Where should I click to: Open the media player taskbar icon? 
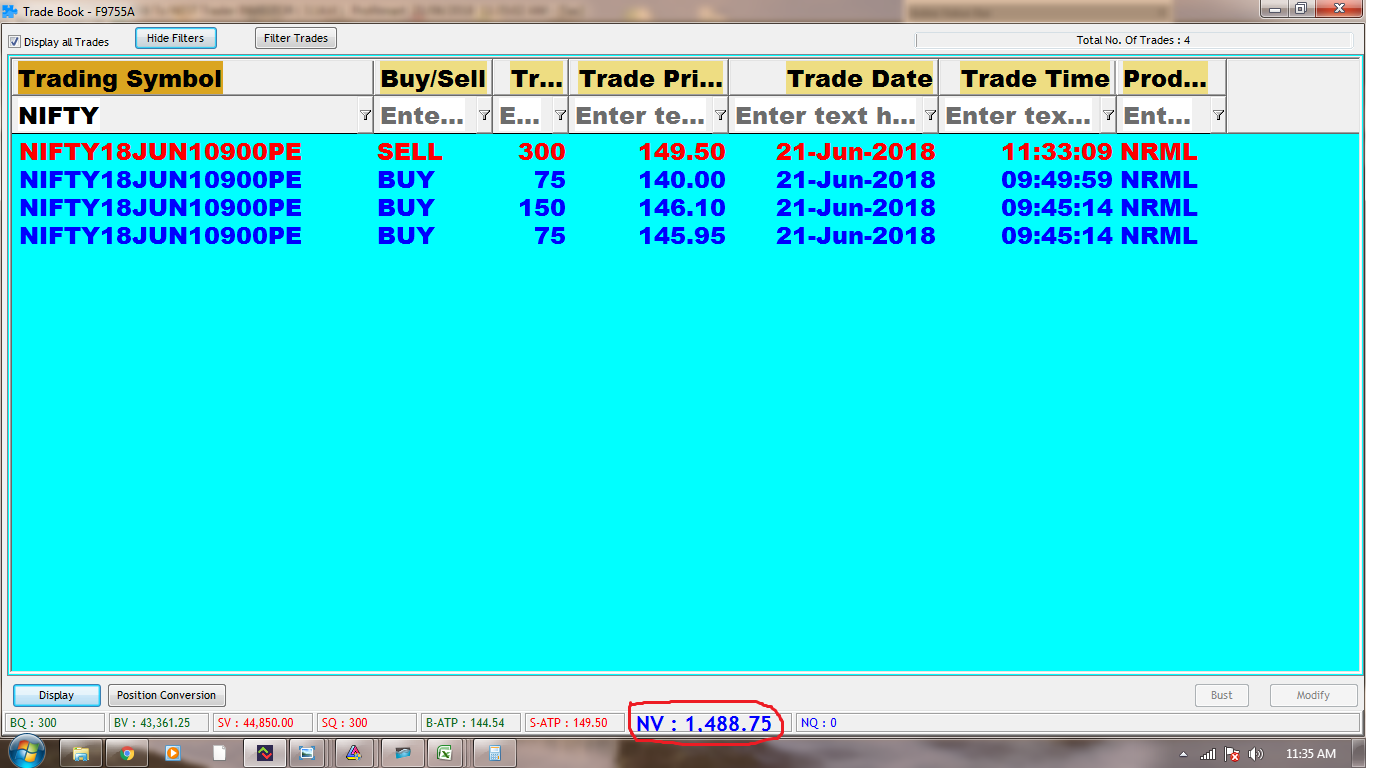(x=172, y=753)
